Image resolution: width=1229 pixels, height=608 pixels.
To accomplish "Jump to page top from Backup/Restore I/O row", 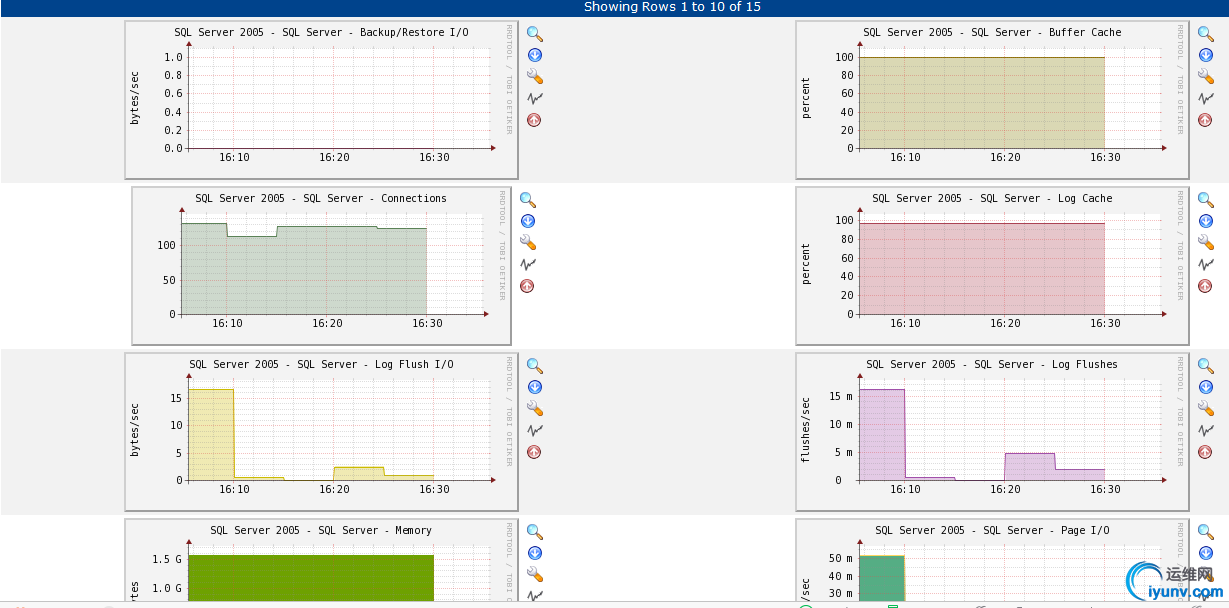I will pyautogui.click(x=535, y=120).
